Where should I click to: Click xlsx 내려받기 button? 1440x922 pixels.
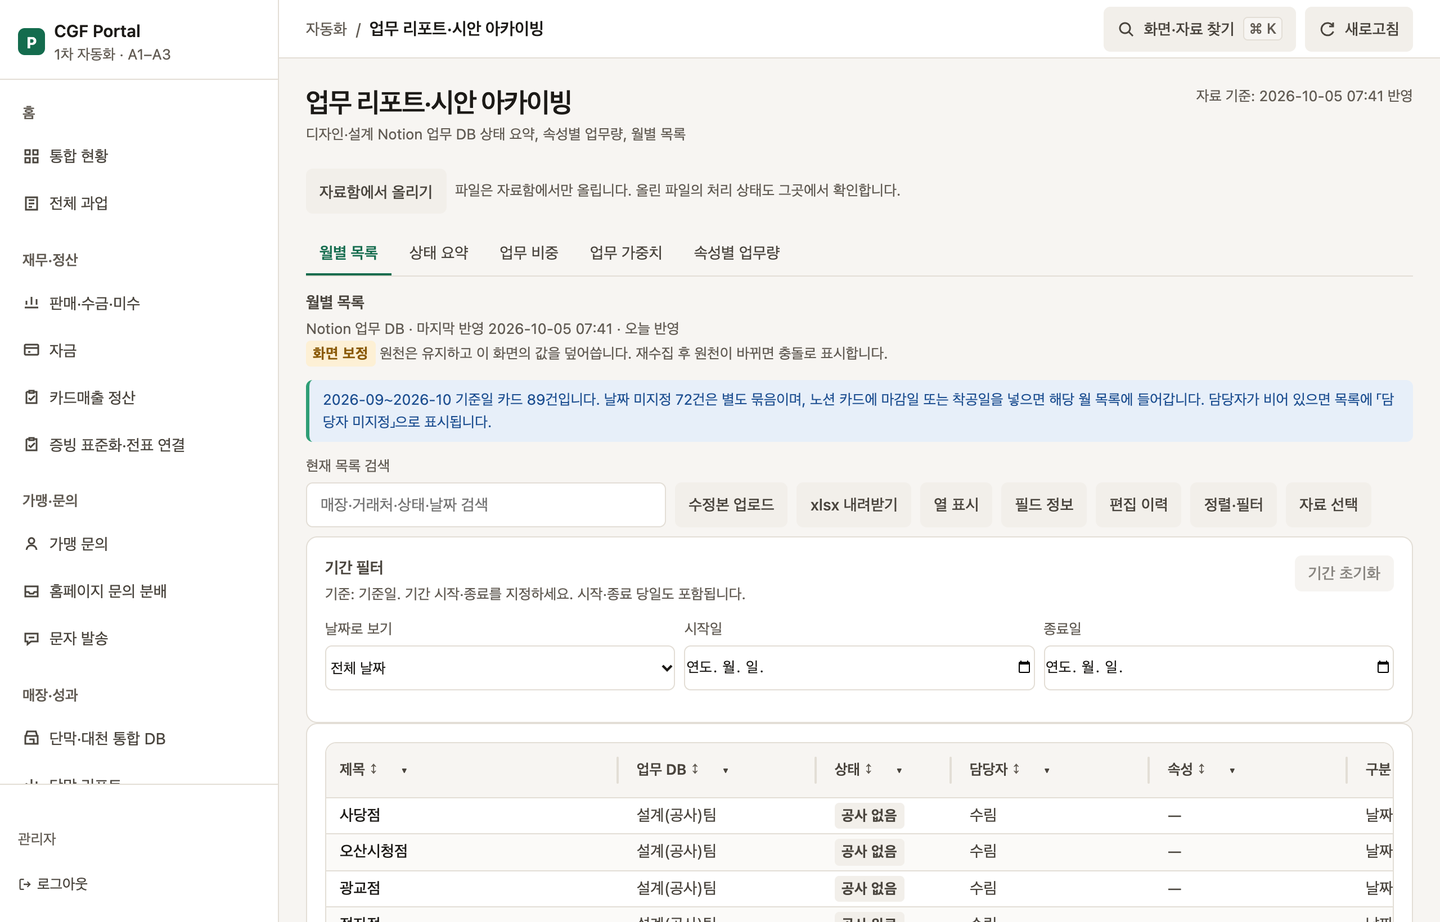click(854, 505)
